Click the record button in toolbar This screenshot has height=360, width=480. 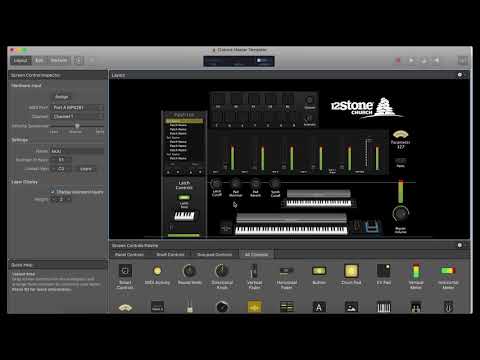[x=398, y=60]
